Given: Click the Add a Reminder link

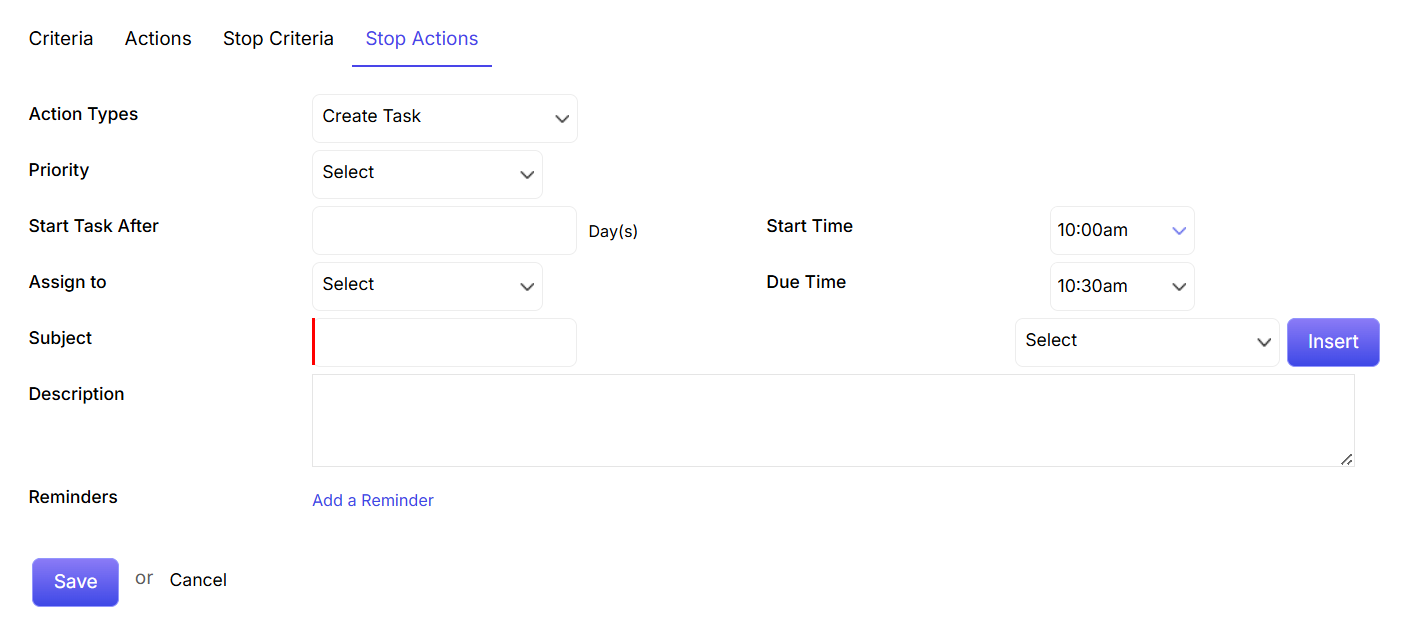Looking at the screenshot, I should pyautogui.click(x=373, y=500).
